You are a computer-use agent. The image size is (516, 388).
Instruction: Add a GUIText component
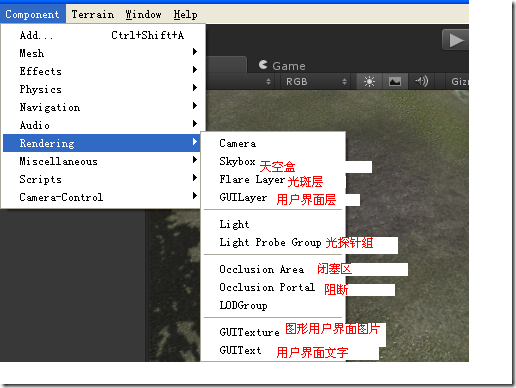tap(273, 350)
